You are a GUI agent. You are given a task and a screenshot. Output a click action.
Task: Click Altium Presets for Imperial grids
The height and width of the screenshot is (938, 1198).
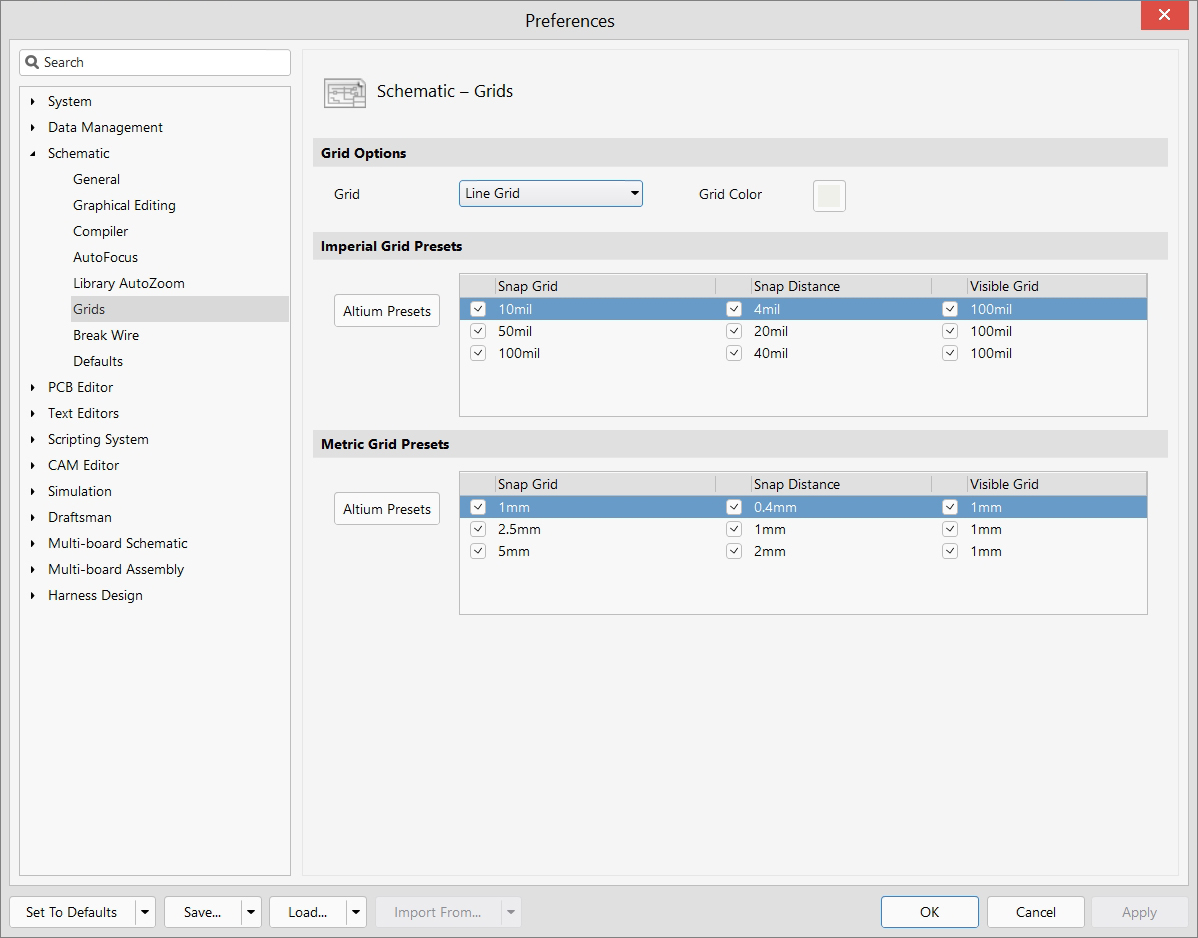click(387, 311)
